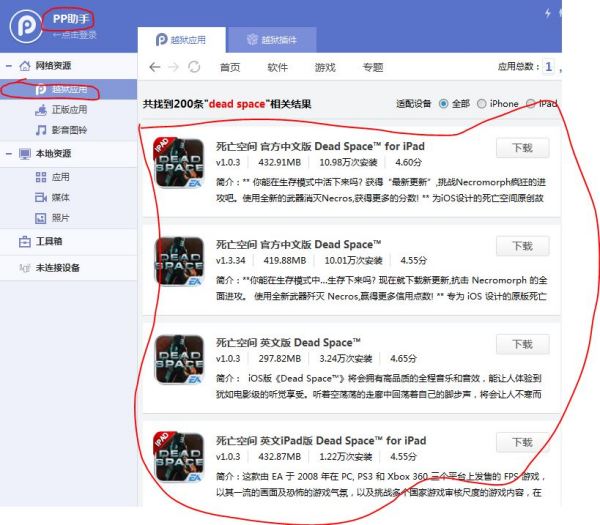Image resolution: width=600 pixels, height=525 pixels.
Task: Open title 死亡空间 英文iPad版 Dead Space for iPad
Action: (x=321, y=441)
